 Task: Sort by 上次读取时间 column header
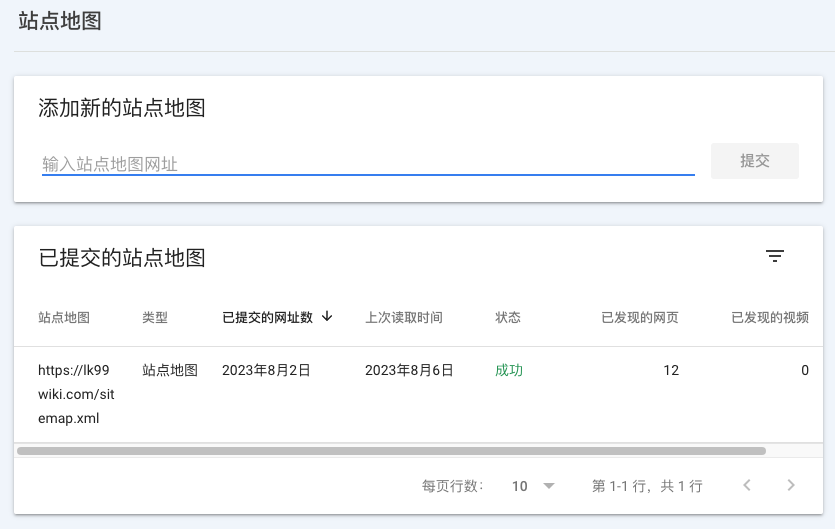coord(404,318)
